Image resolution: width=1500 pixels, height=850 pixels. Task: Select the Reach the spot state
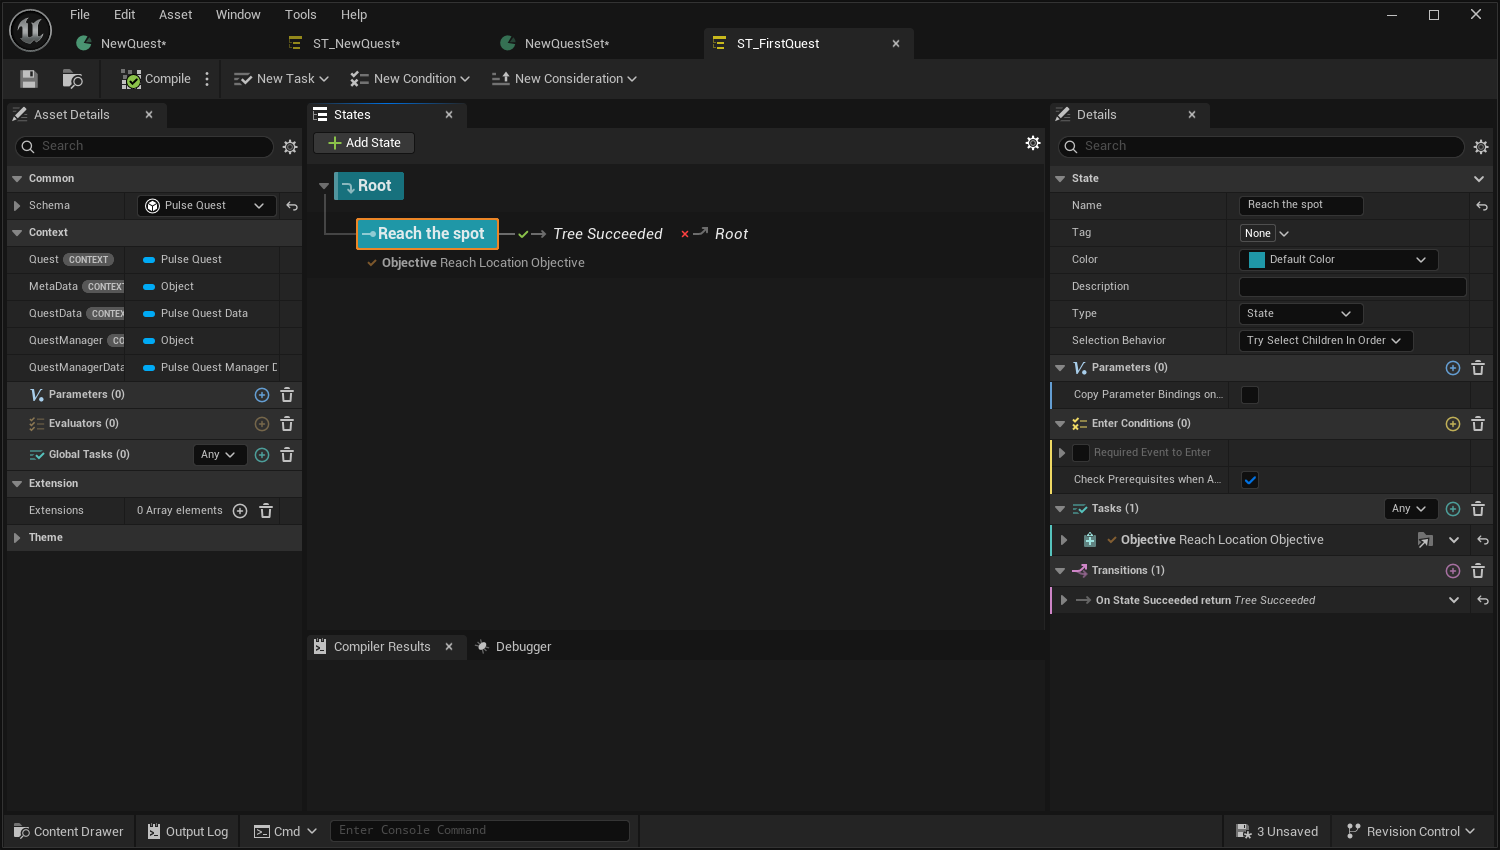[428, 234]
